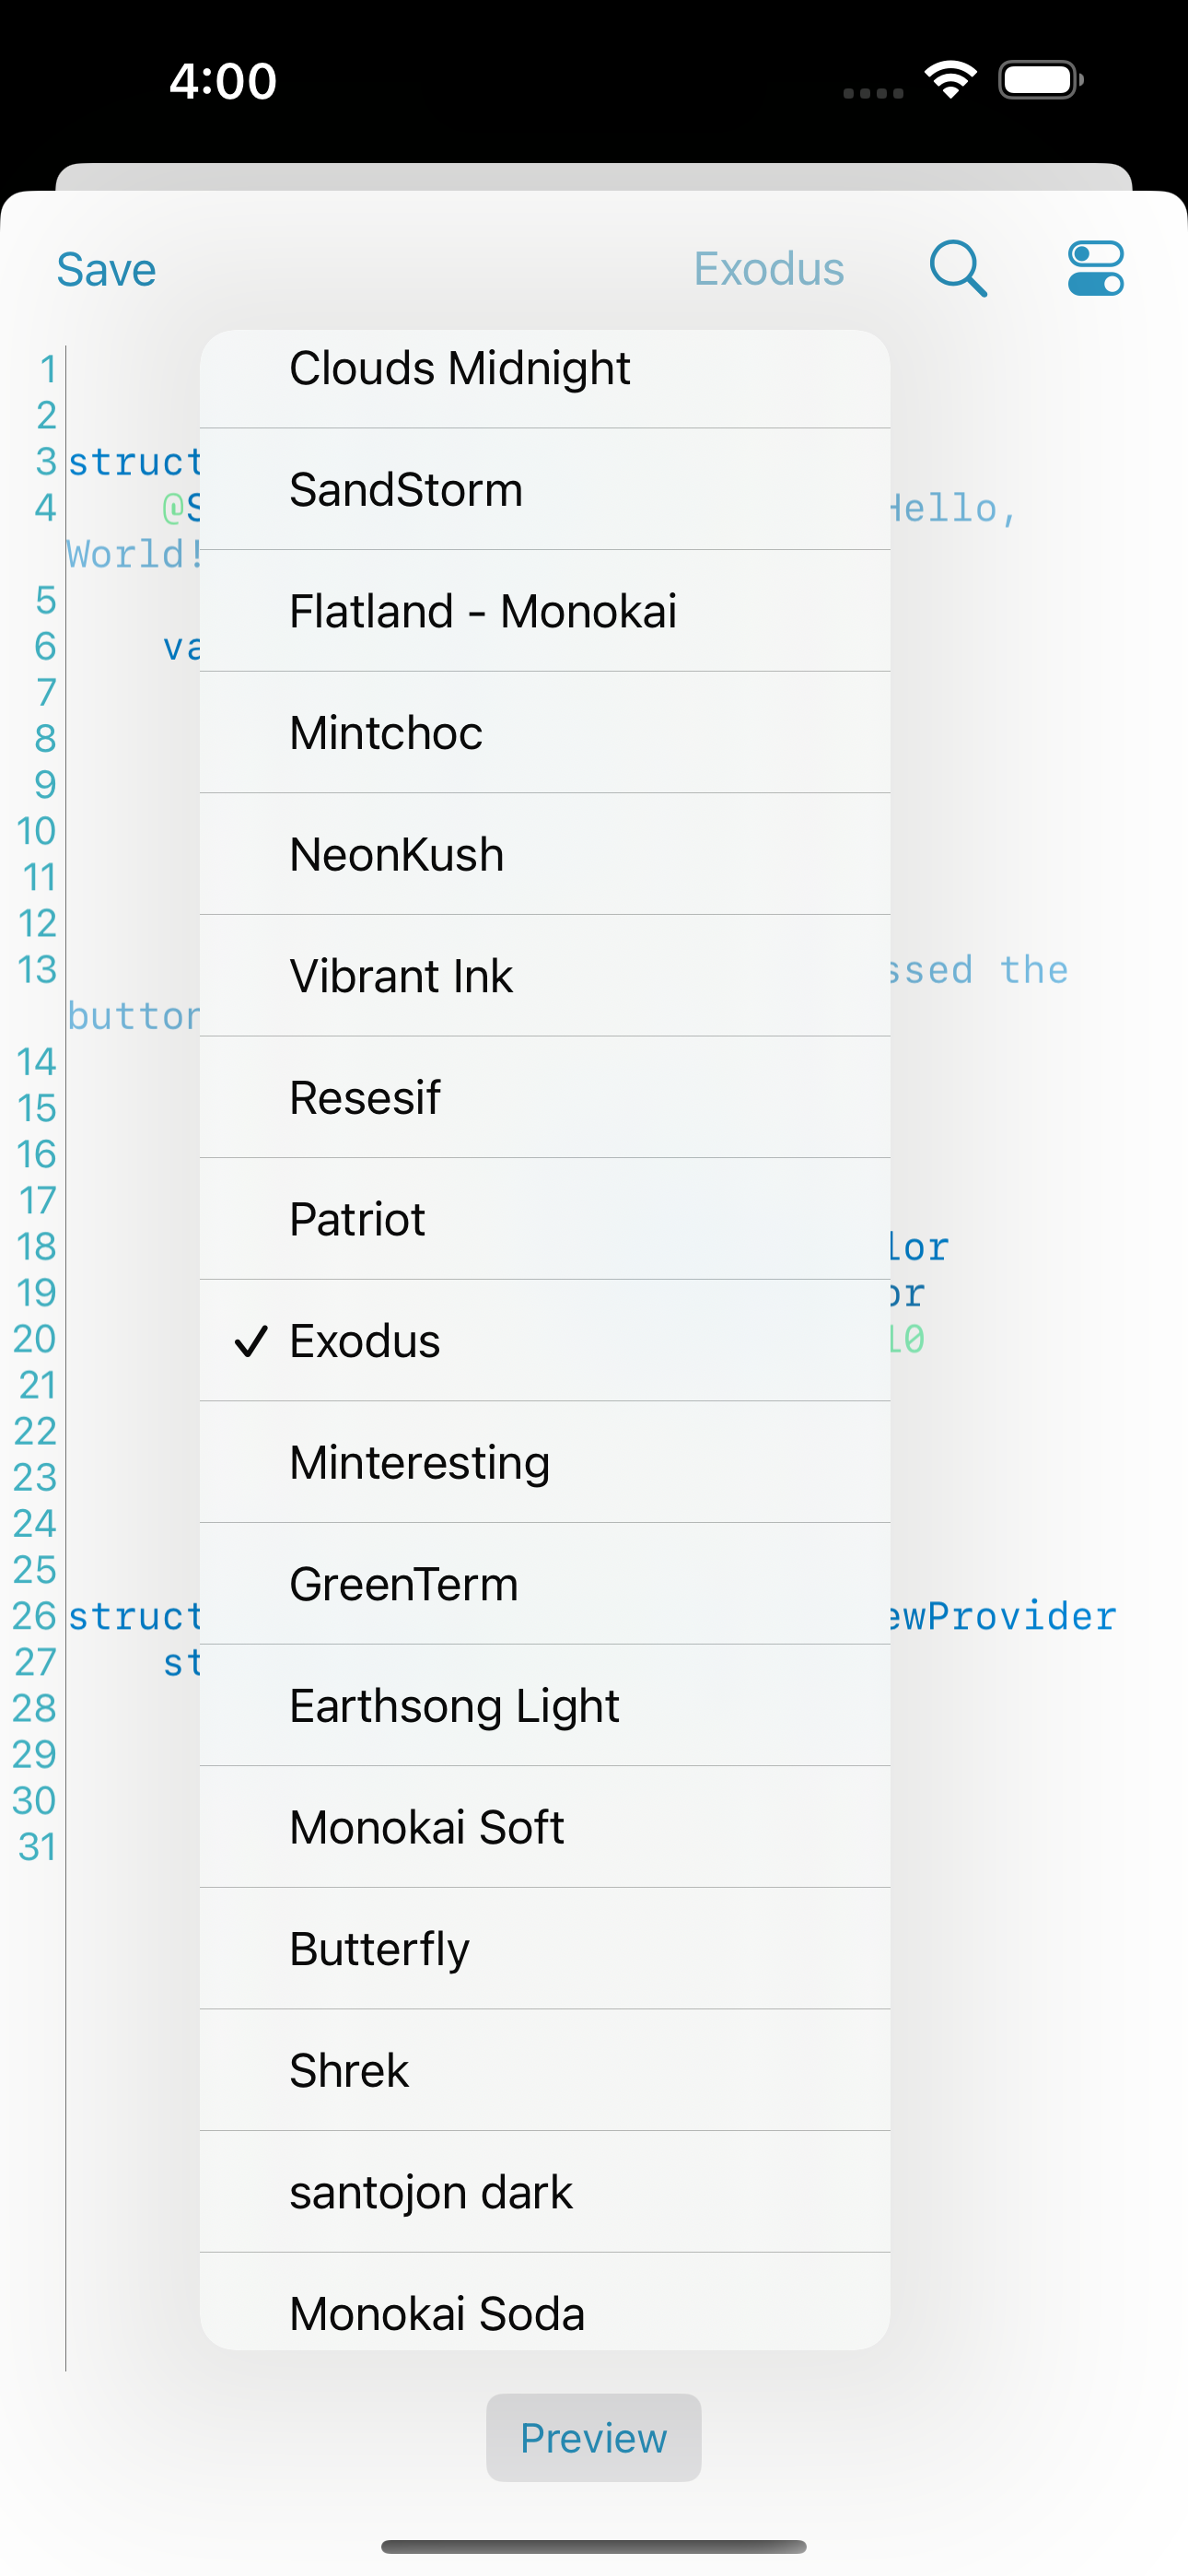Open the search magnifier icon
This screenshot has width=1188, height=2576.
958,268
